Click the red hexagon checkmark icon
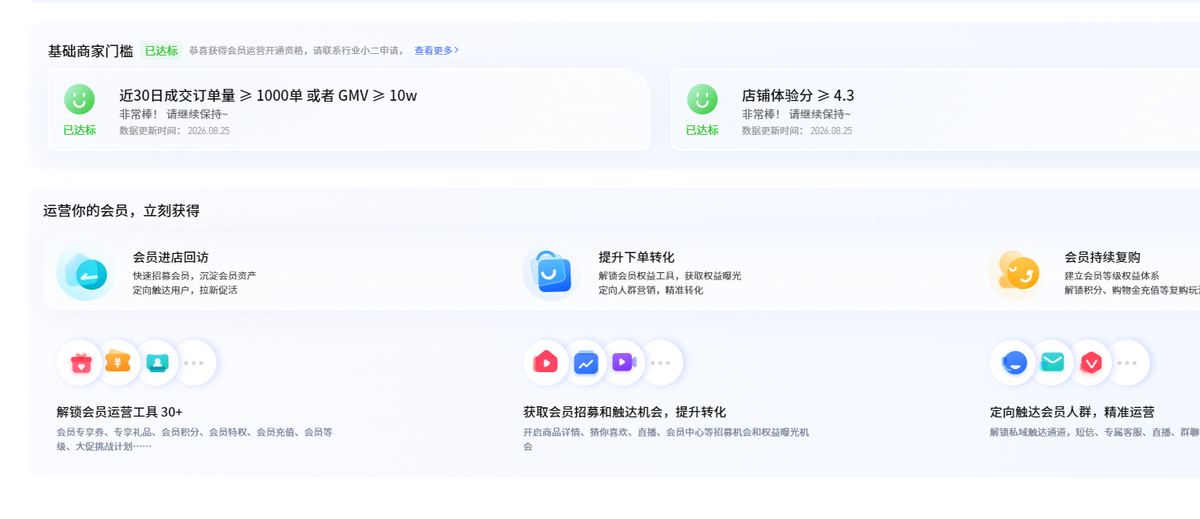1200x519 pixels. click(1091, 363)
